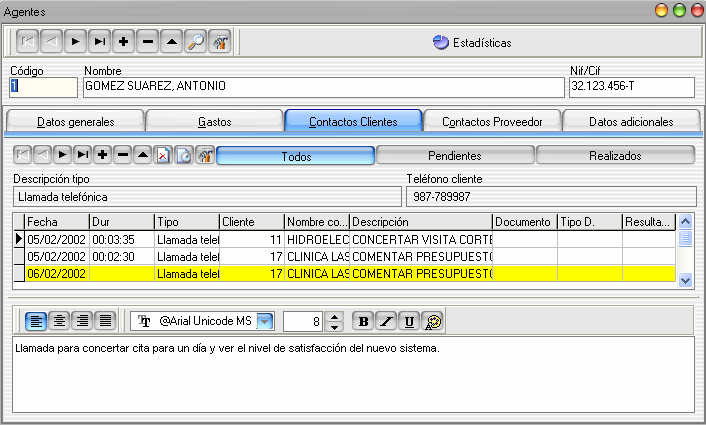The height and width of the screenshot is (428, 706).
Task: Switch to Datos generales tab
Action: coord(75,122)
